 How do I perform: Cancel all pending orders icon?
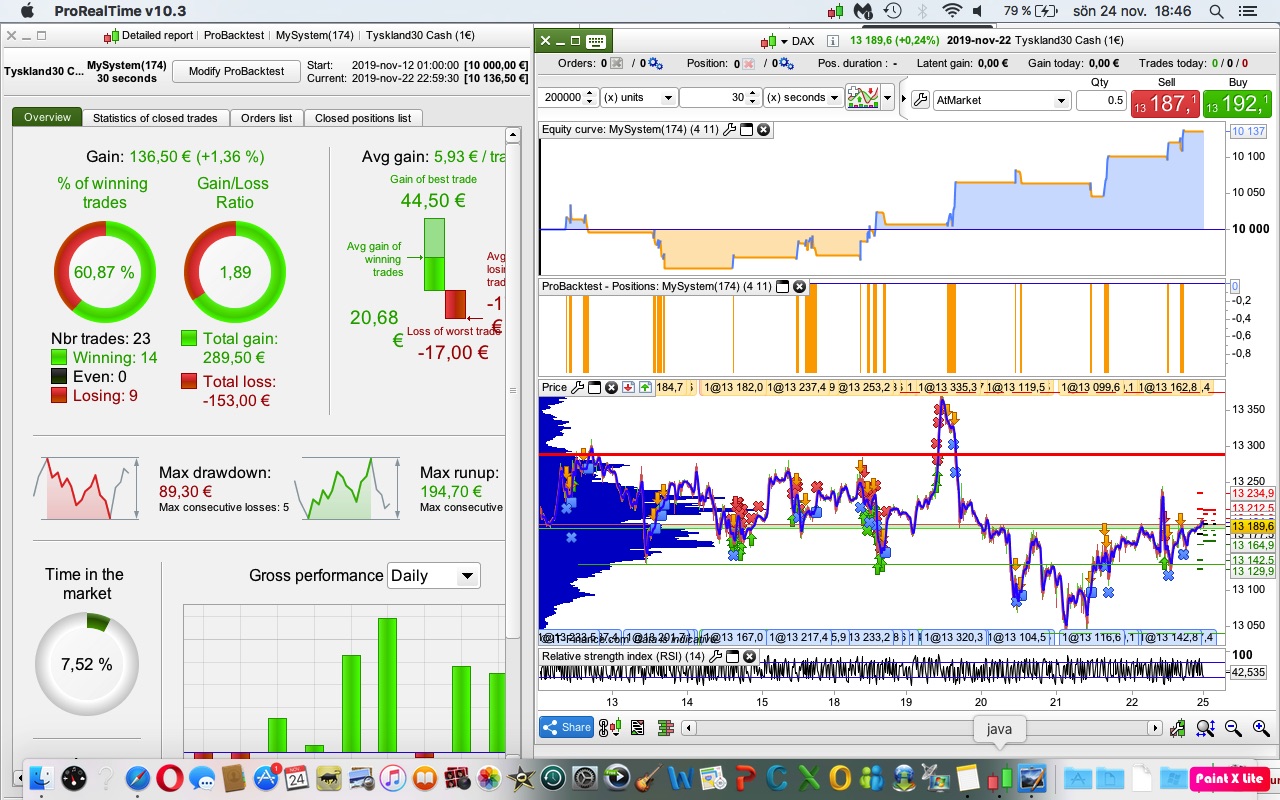(x=617, y=64)
